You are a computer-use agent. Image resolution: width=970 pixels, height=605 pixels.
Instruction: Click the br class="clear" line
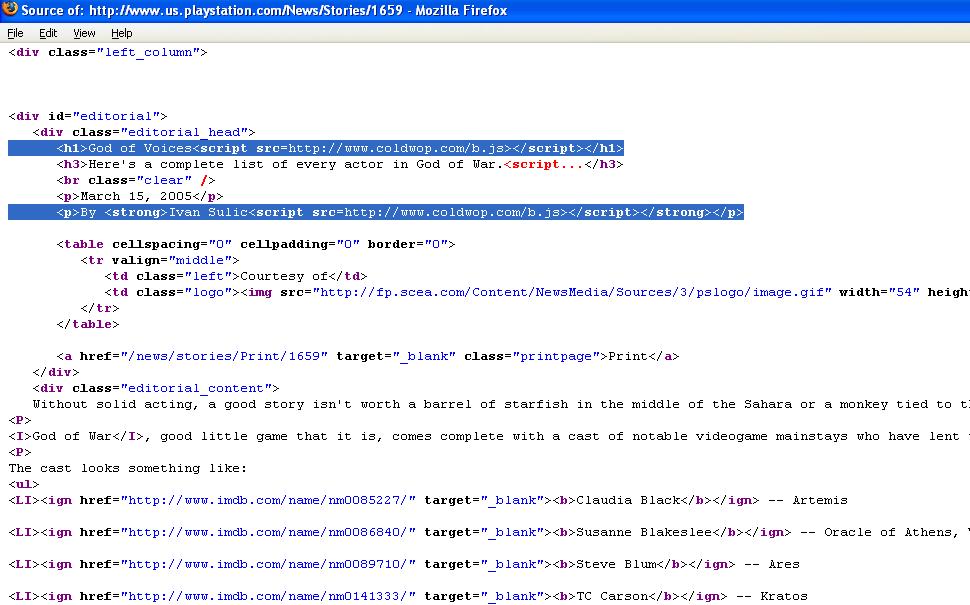(136, 181)
